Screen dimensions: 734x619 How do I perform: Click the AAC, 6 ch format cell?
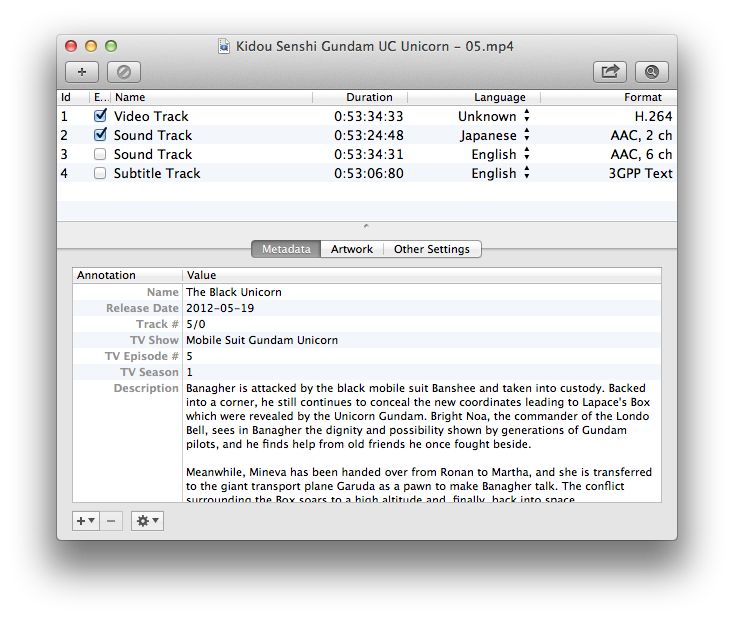[641, 155]
